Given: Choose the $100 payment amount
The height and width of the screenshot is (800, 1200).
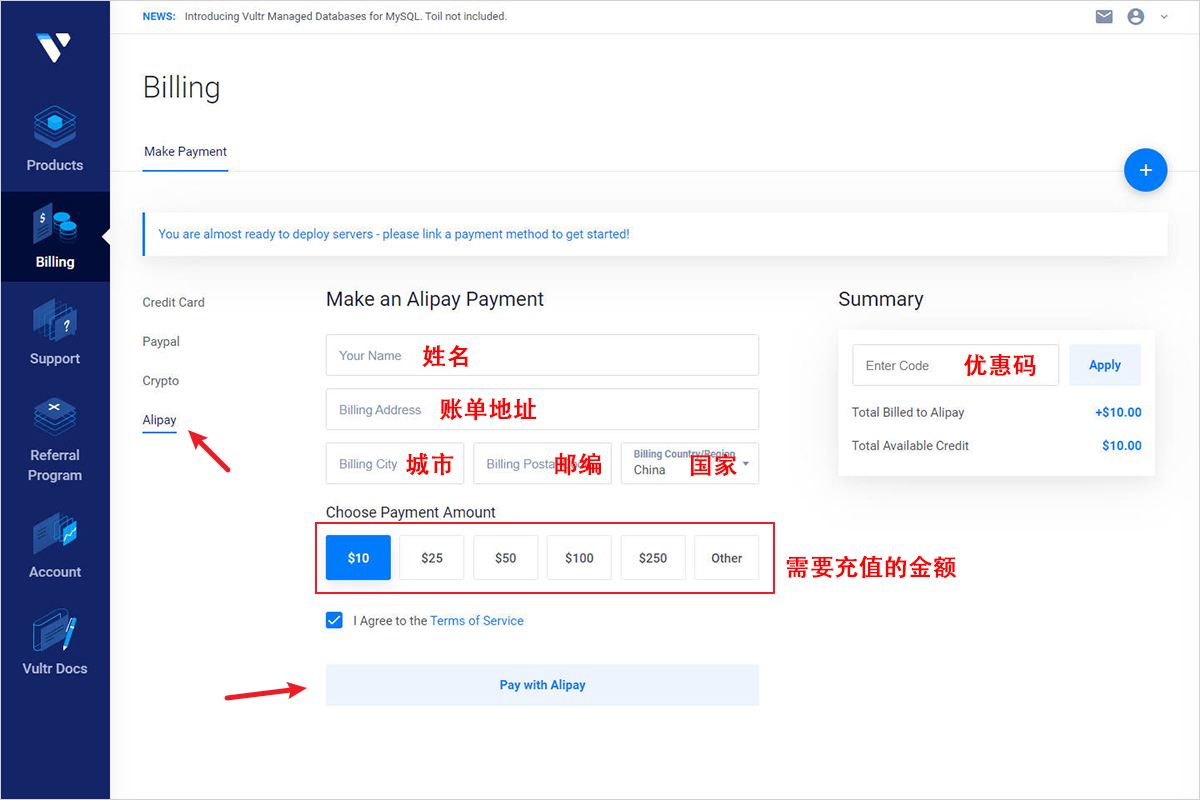Looking at the screenshot, I should [579, 558].
